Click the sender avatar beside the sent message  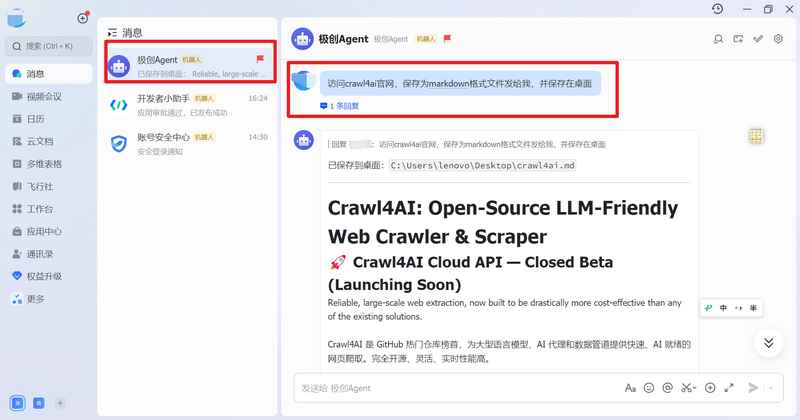tap(303, 81)
